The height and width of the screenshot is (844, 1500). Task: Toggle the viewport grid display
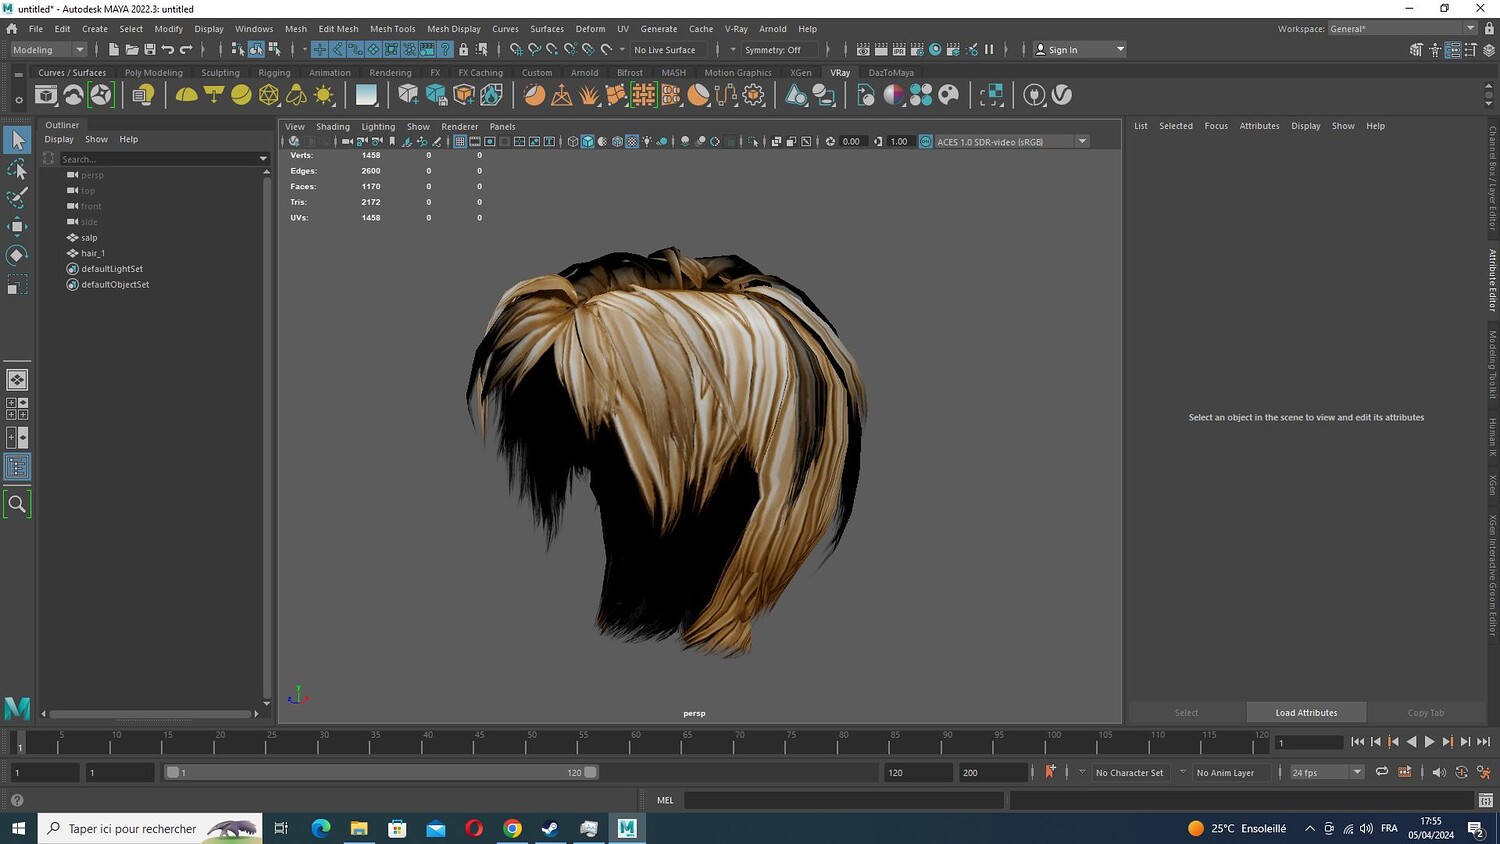coord(460,142)
